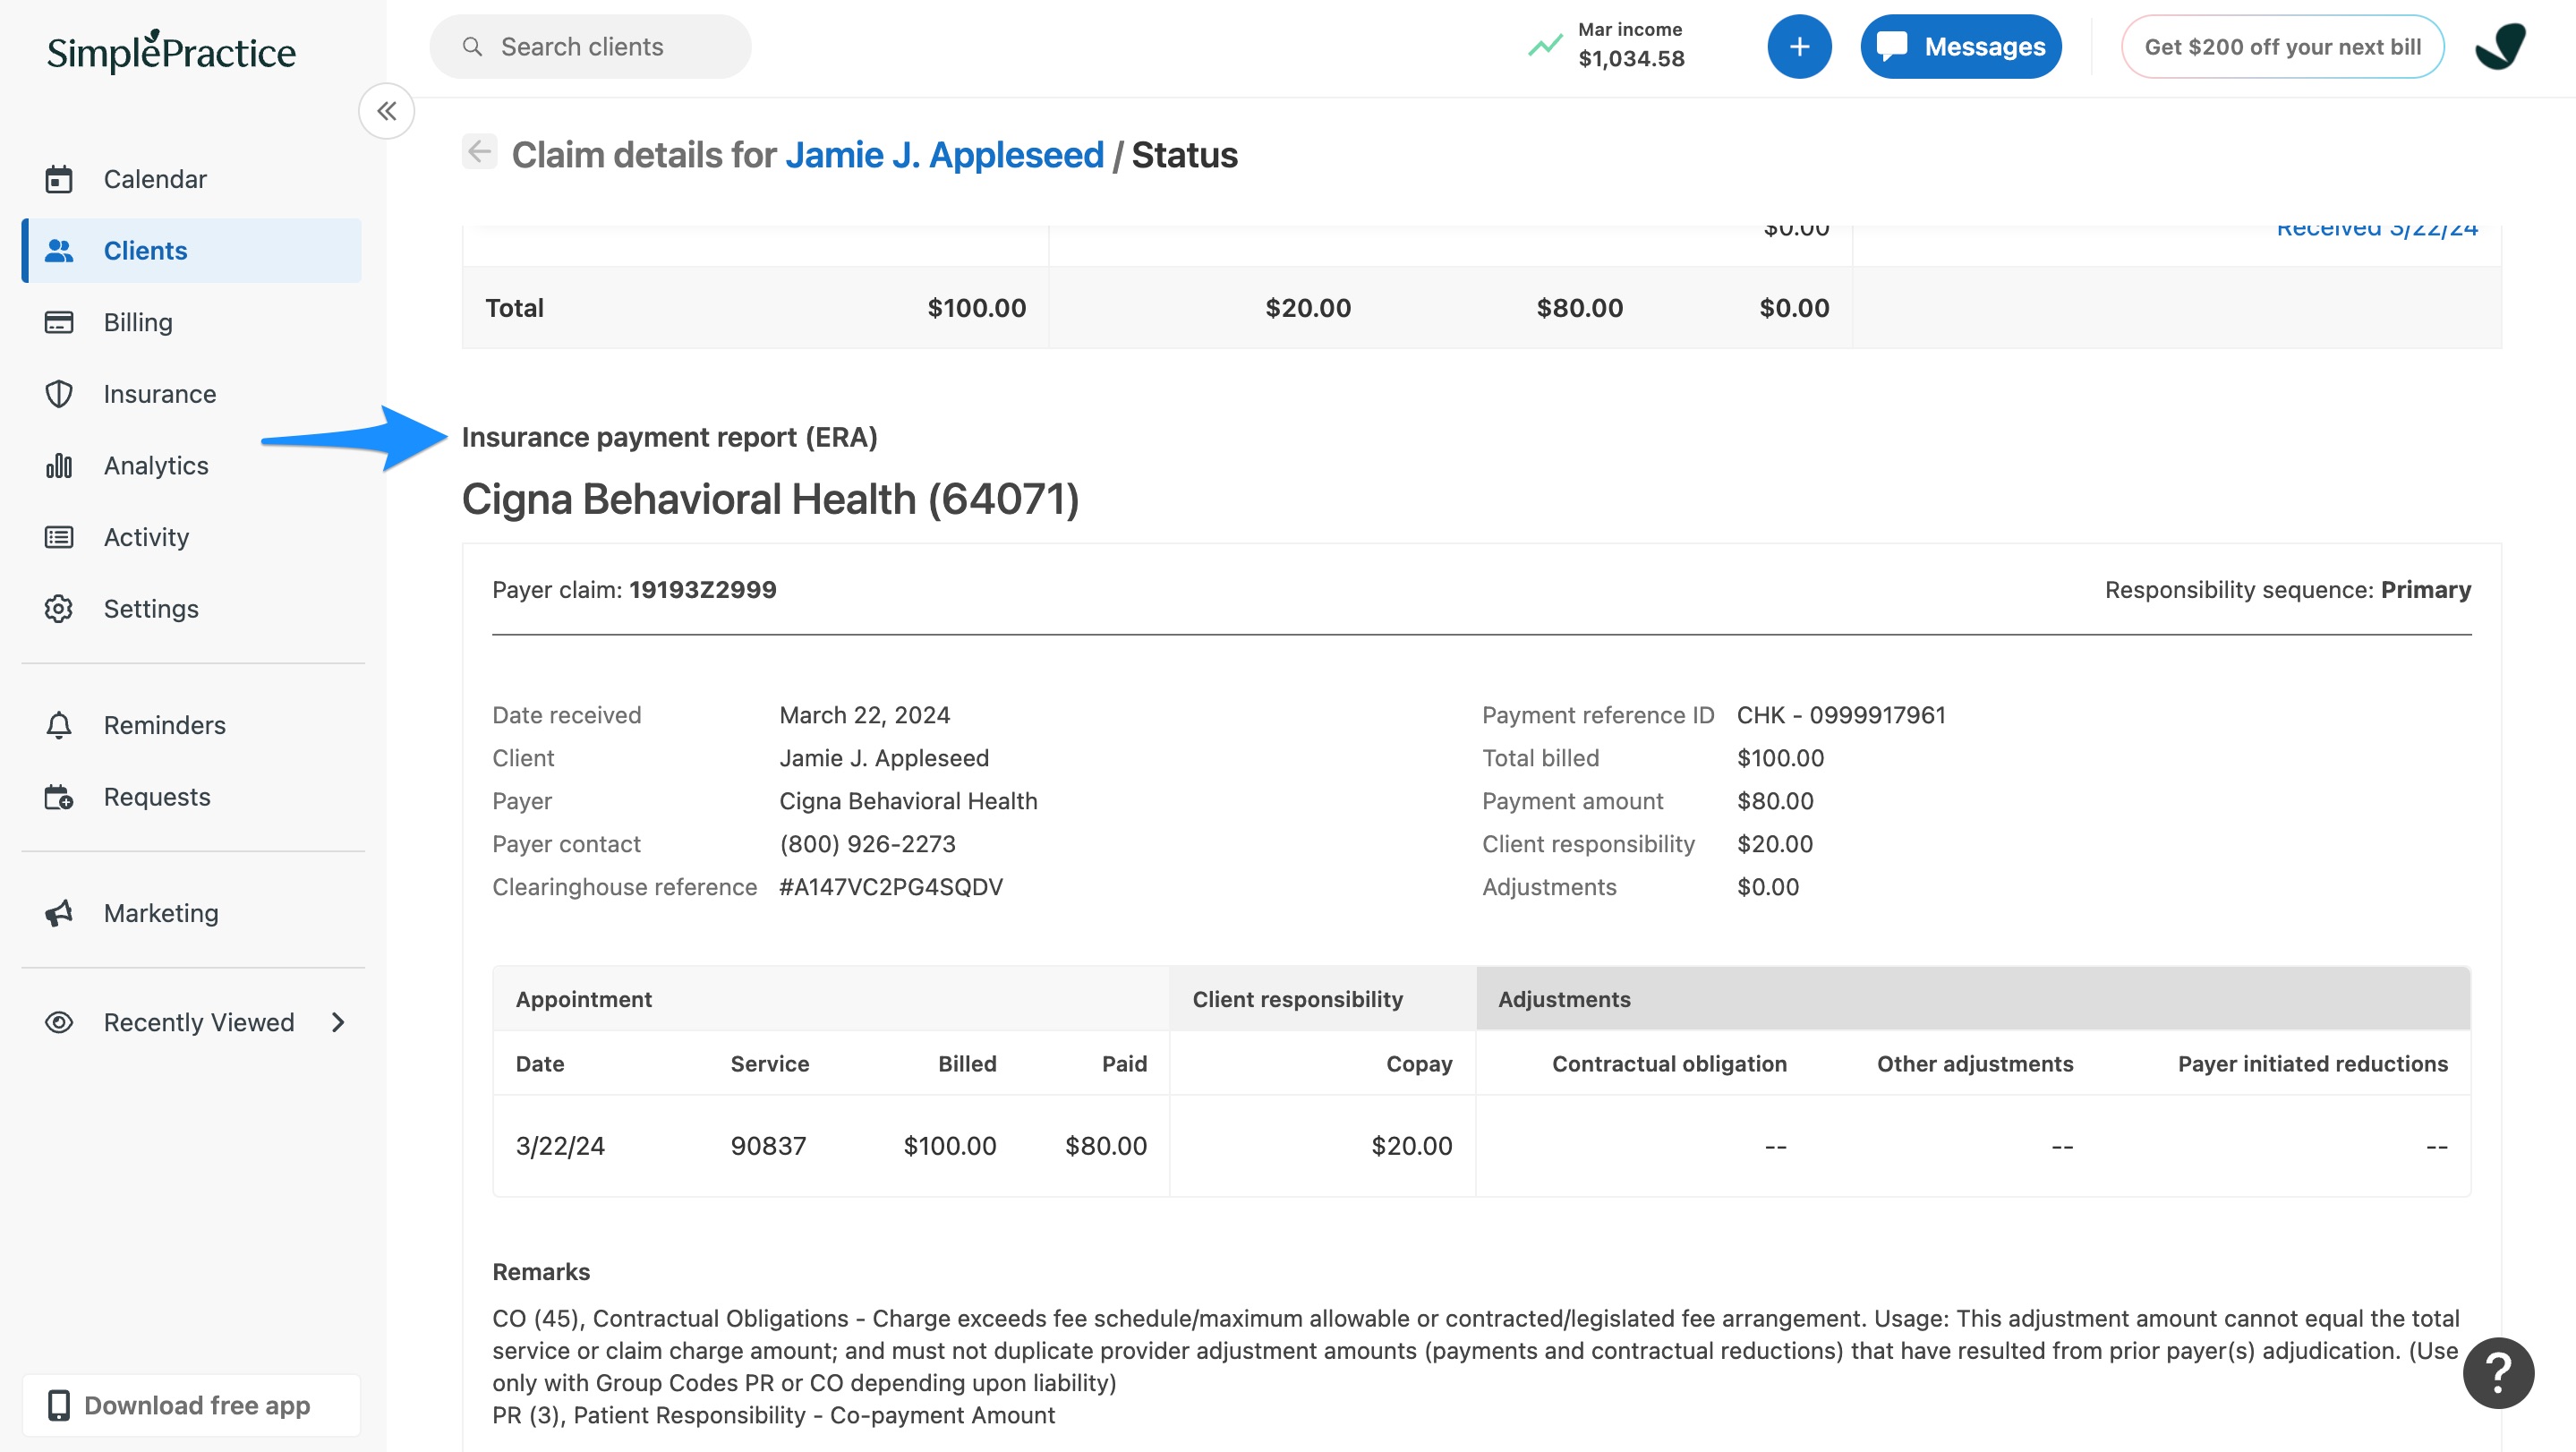Click the phone icon in Download free app
The width and height of the screenshot is (2576, 1452).
click(59, 1405)
